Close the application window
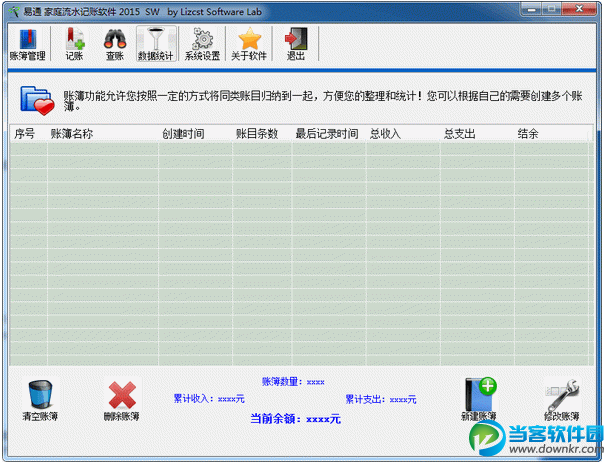Screen dimensions: 605x463 click(x=579, y=9)
